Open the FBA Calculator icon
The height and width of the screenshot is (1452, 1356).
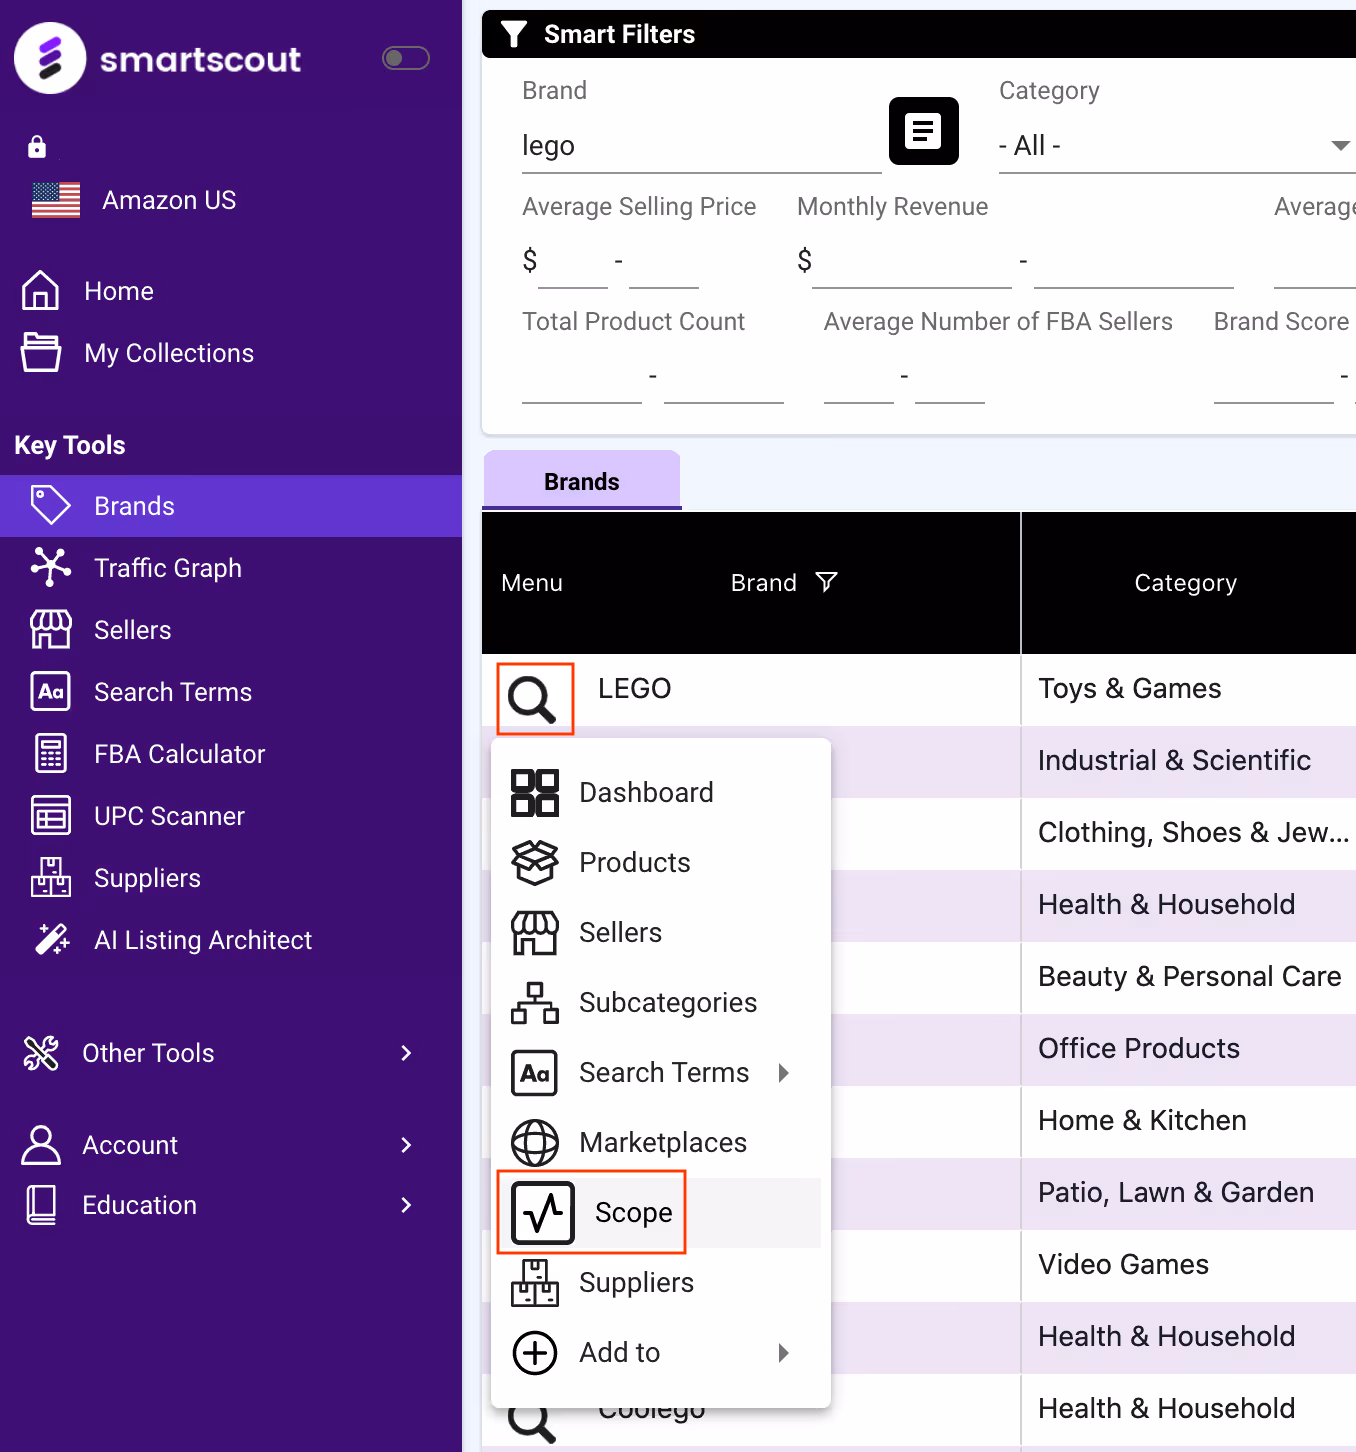[51, 753]
